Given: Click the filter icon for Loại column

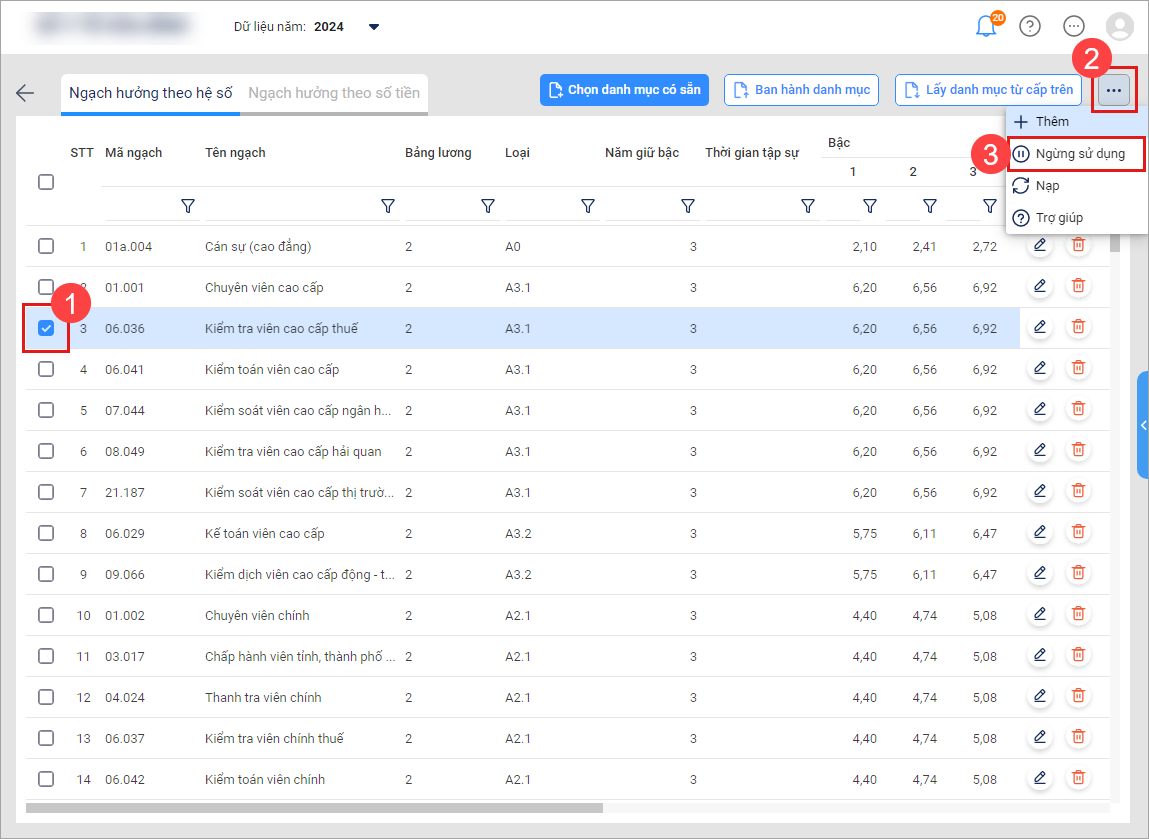Looking at the screenshot, I should tap(588, 207).
